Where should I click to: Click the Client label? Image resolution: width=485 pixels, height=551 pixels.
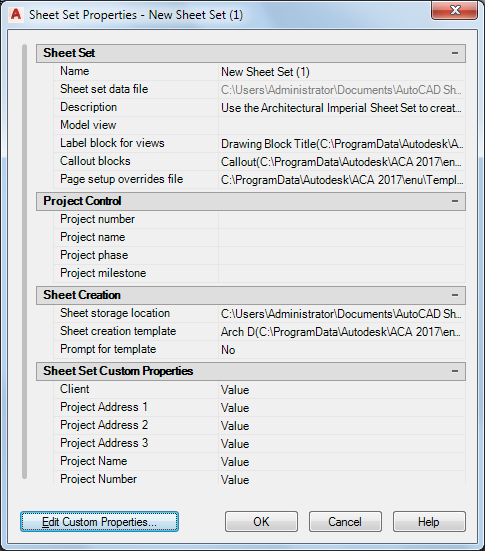[x=75, y=389]
